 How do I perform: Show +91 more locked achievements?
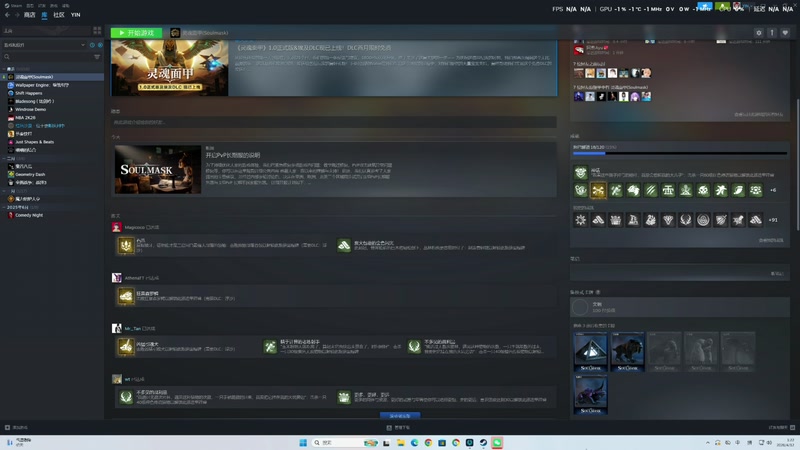pyautogui.click(x=773, y=220)
